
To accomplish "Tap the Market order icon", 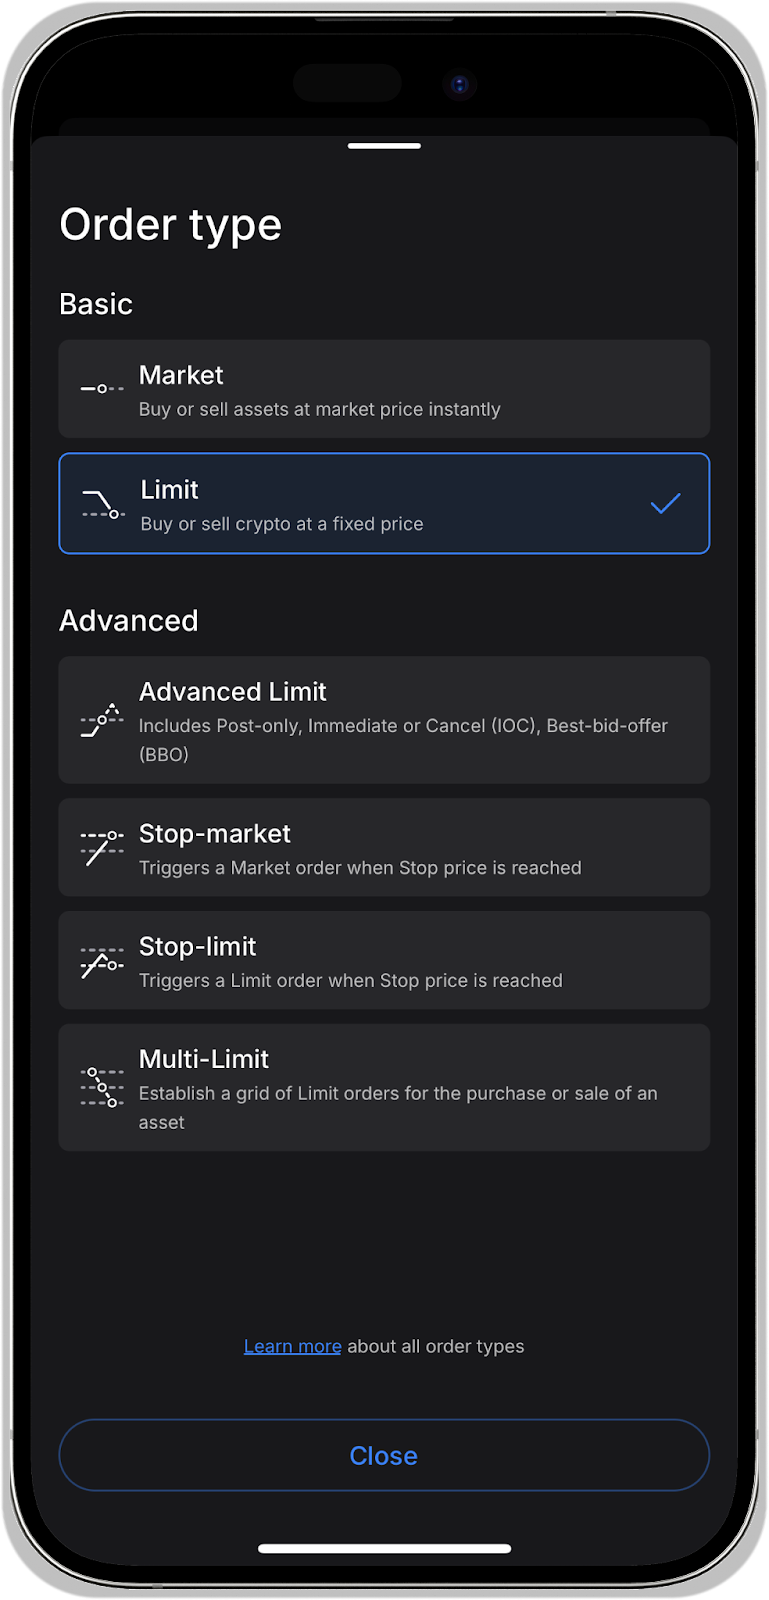I will [102, 388].
